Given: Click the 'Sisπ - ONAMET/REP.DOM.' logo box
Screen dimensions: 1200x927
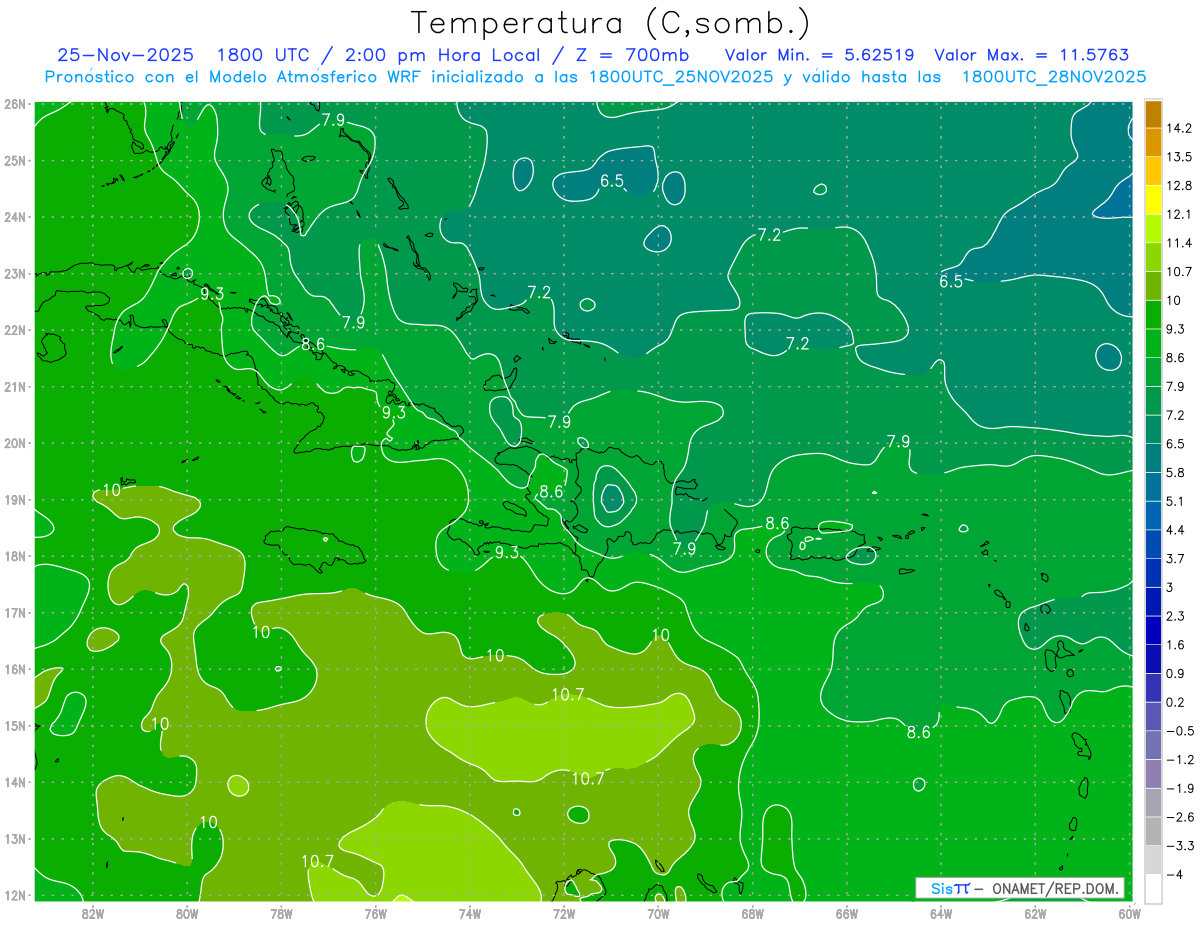Looking at the screenshot, I should pyautogui.click(x=1019, y=888).
